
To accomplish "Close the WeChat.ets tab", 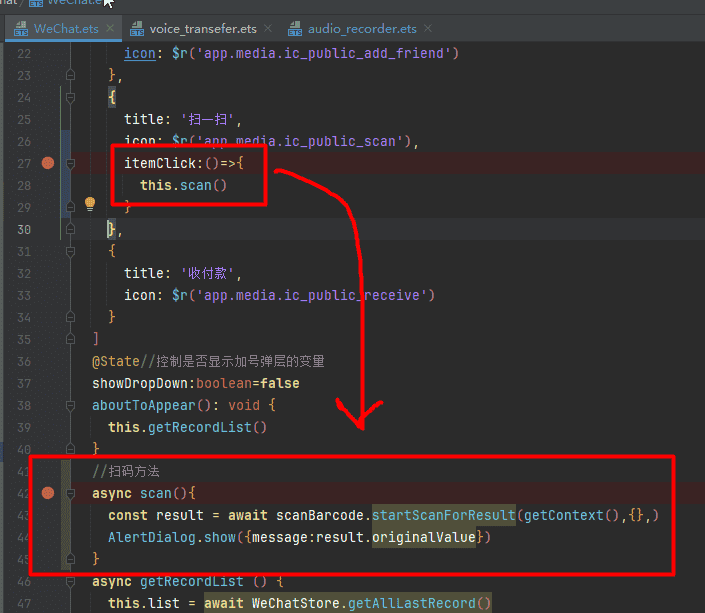I will click(x=112, y=29).
